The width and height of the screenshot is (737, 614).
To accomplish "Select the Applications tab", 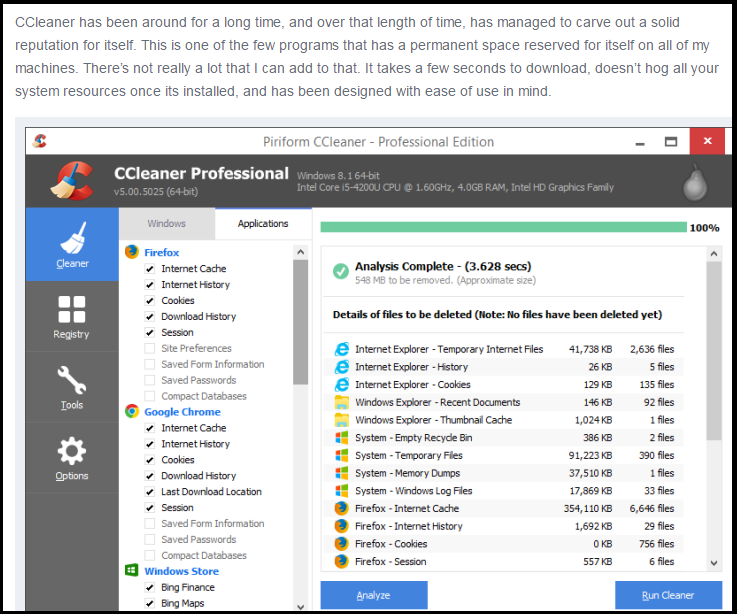I will [x=263, y=224].
